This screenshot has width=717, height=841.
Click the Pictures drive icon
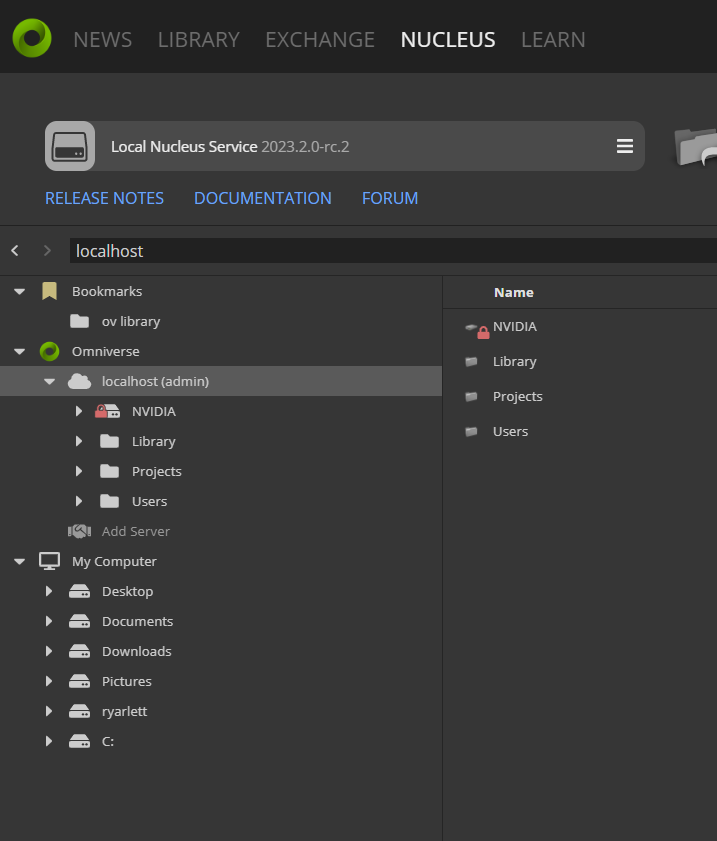click(79, 682)
